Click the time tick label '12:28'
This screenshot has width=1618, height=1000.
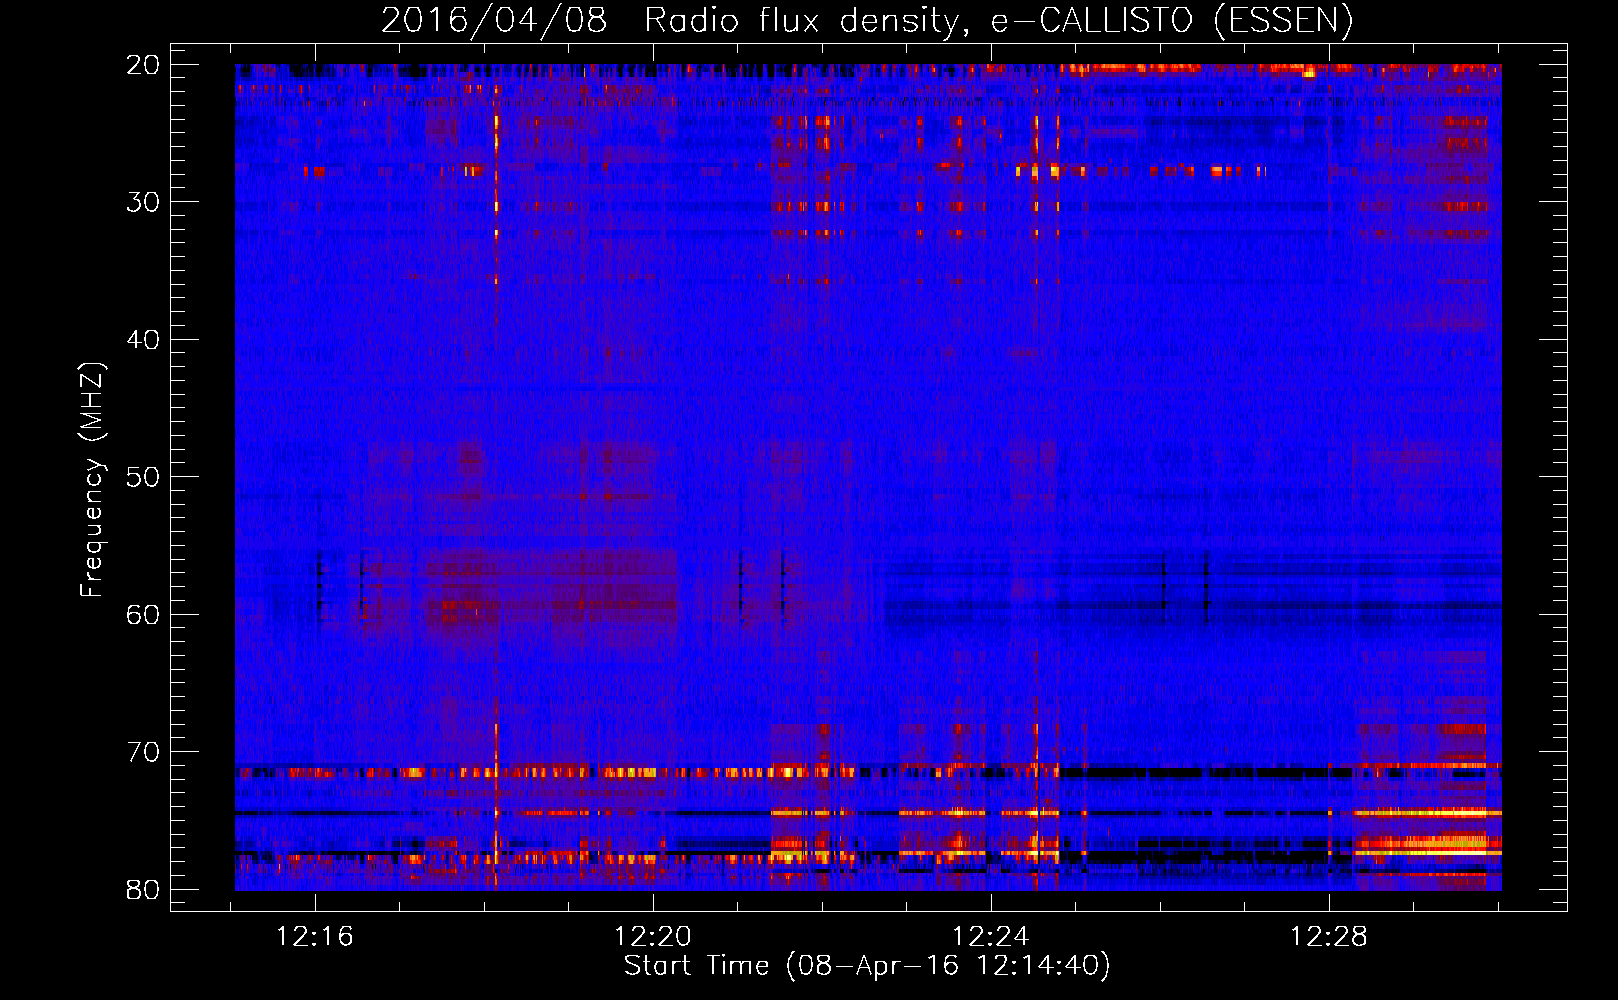1329,937
